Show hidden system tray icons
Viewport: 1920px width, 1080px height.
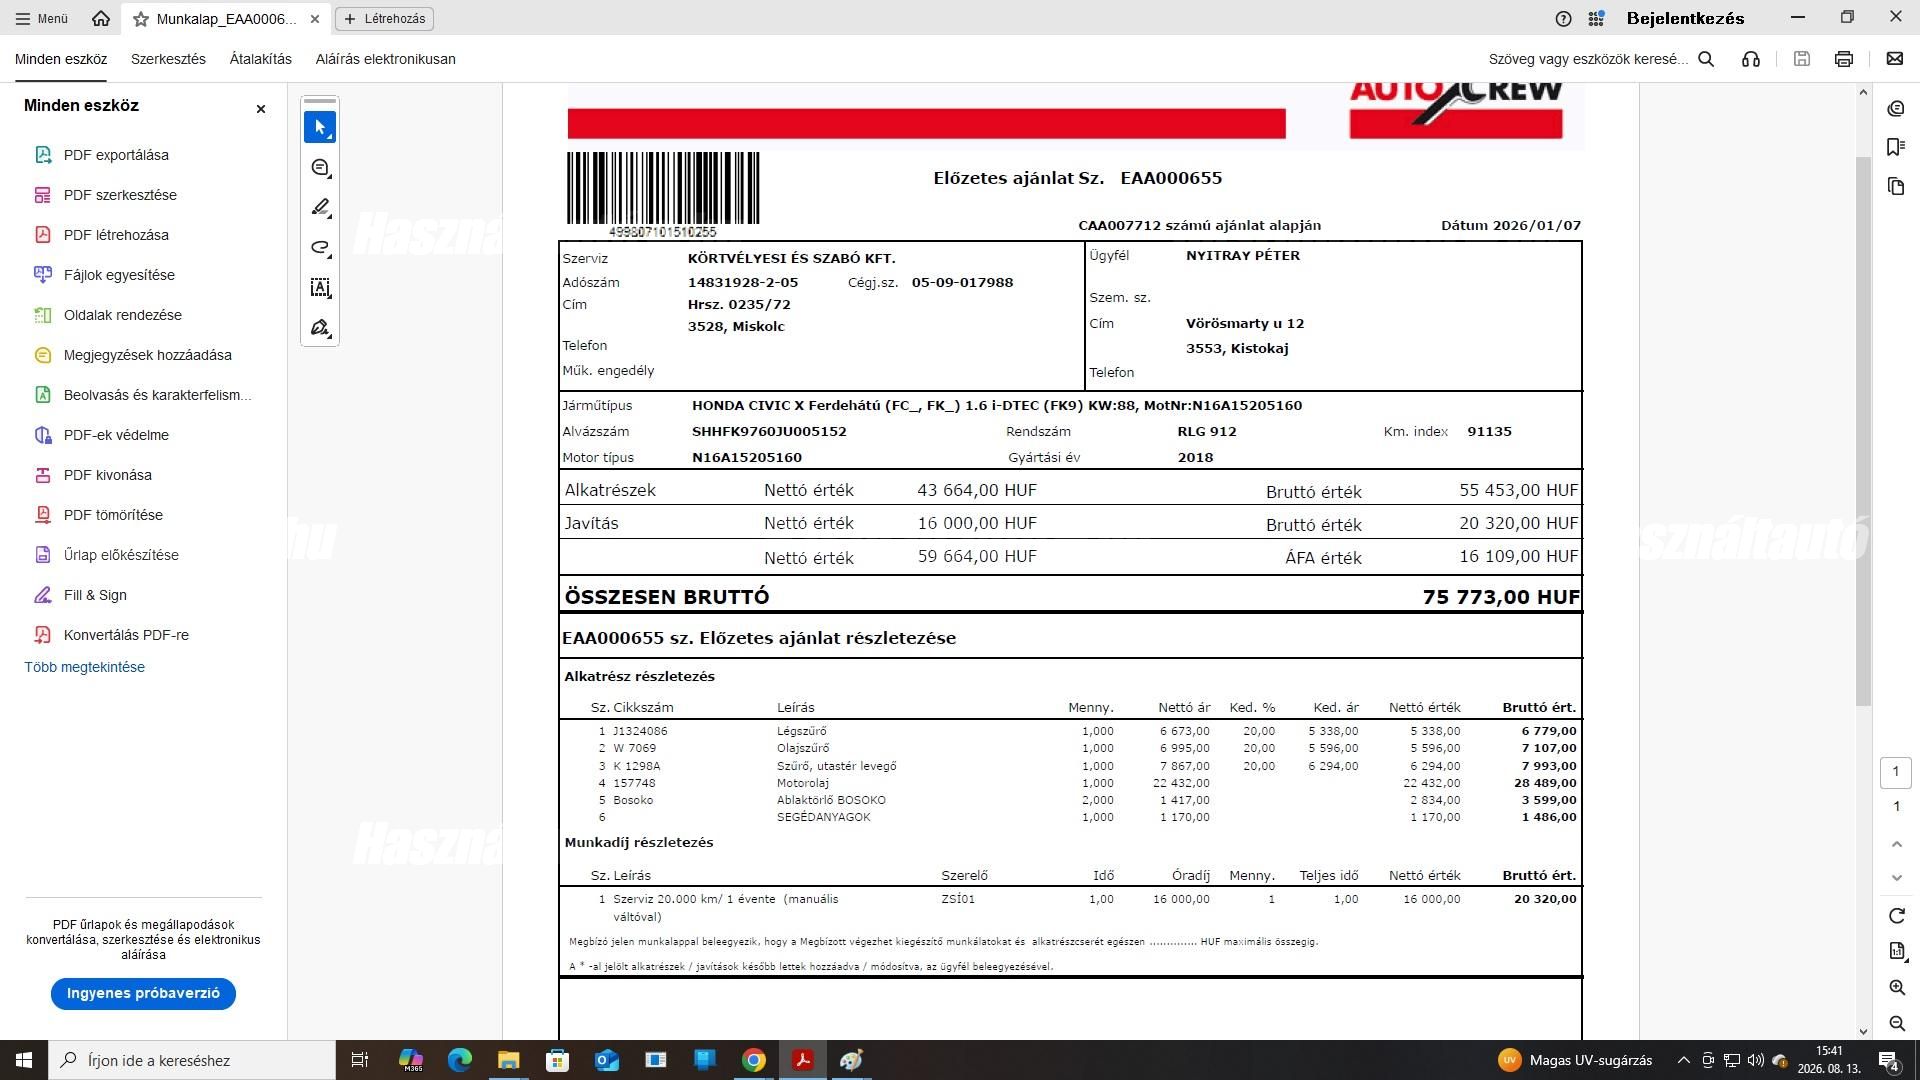coord(1683,1060)
